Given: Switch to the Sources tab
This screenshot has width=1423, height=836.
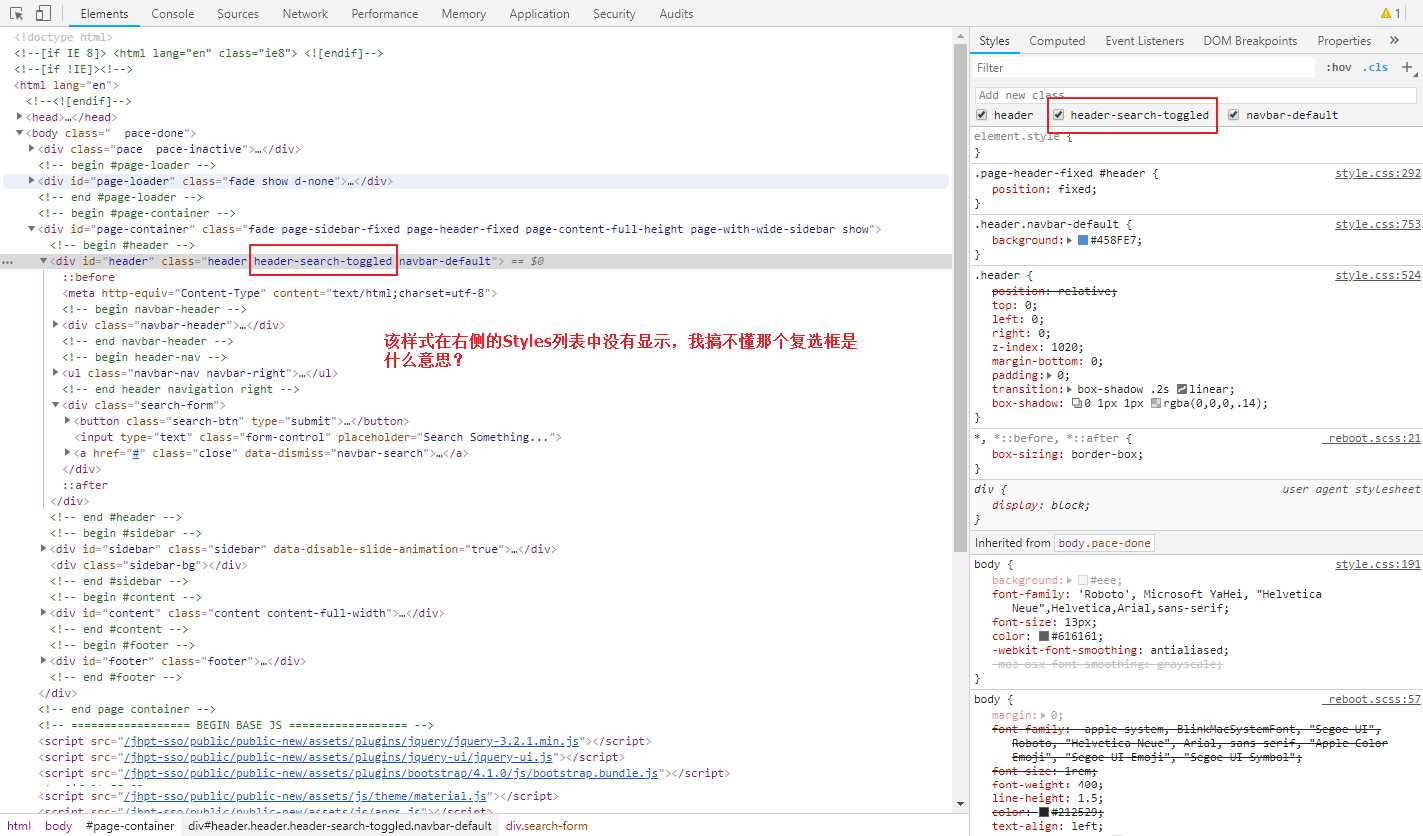Looking at the screenshot, I should pyautogui.click(x=238, y=14).
